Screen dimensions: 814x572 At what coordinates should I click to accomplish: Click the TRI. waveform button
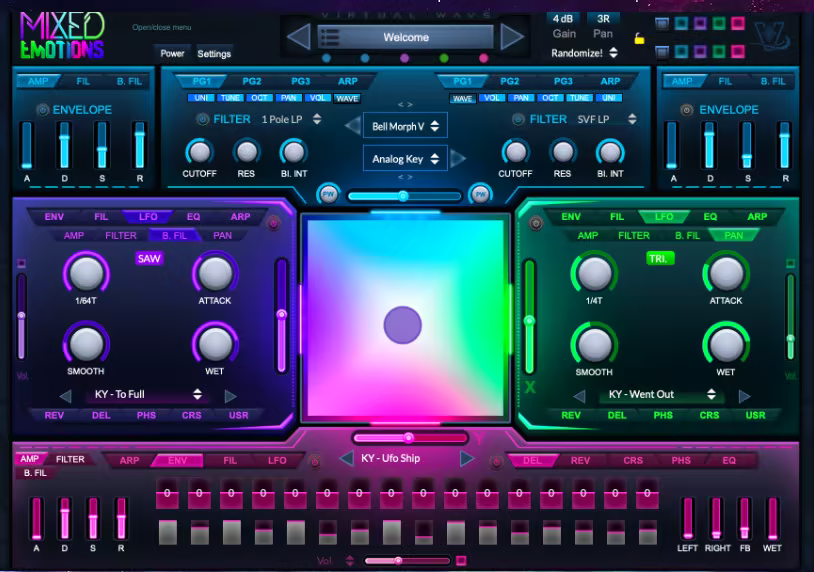point(660,258)
